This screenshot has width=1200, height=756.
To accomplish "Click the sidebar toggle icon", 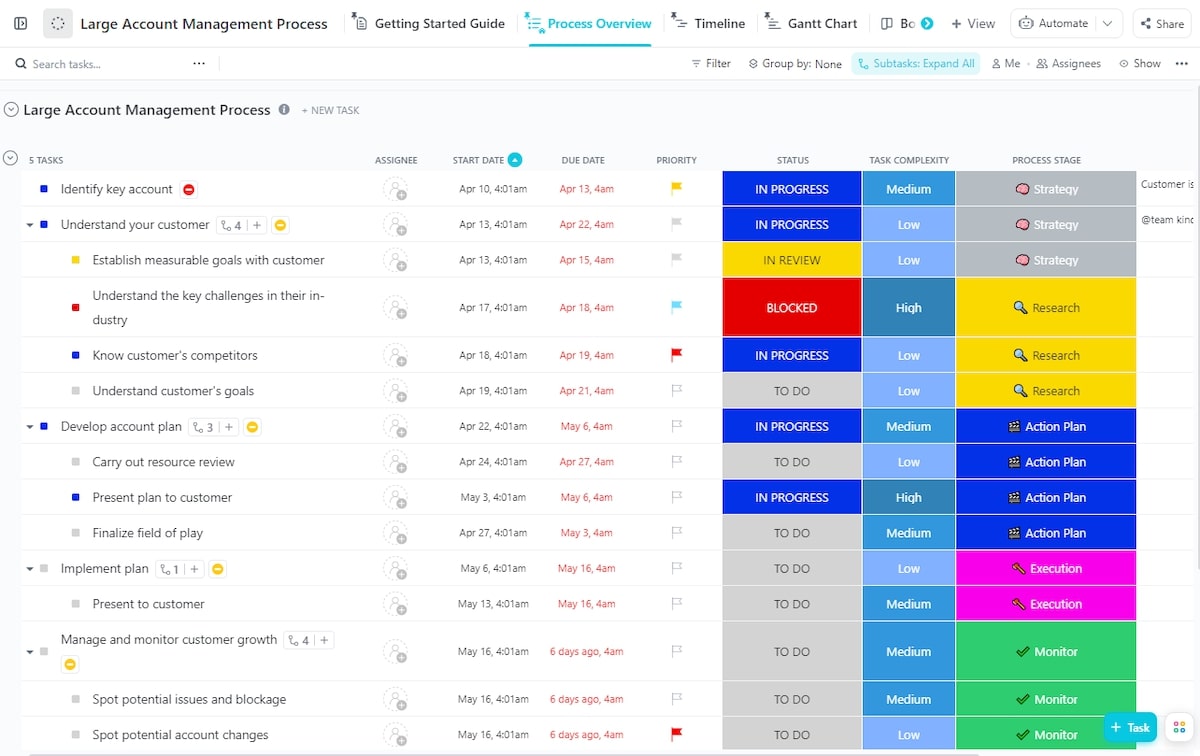I will (x=21, y=23).
